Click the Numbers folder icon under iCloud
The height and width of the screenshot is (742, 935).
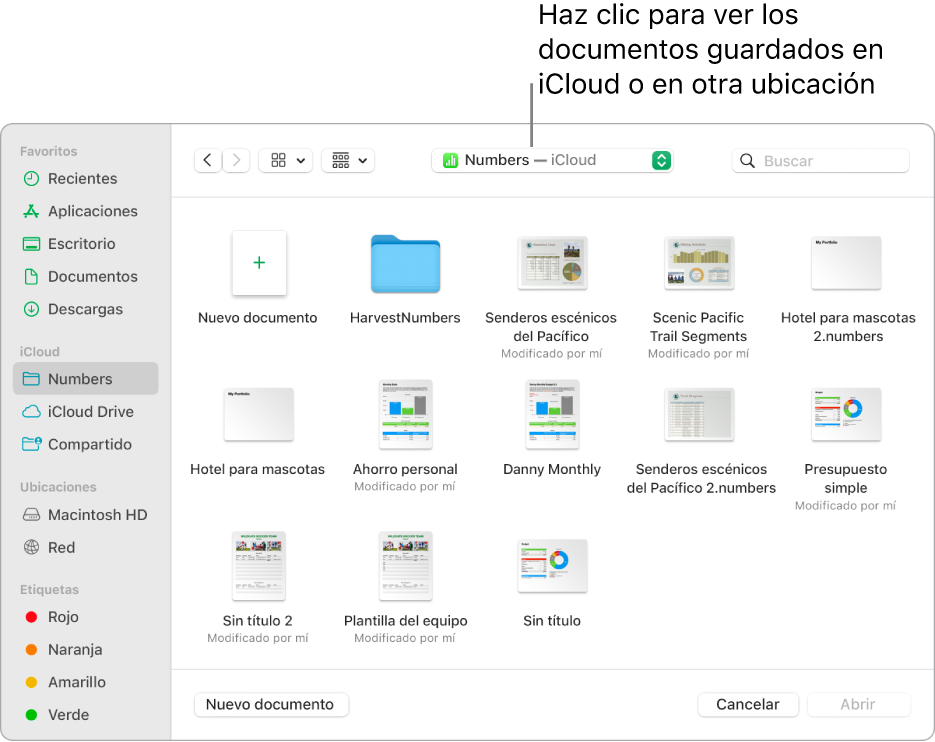click(31, 379)
